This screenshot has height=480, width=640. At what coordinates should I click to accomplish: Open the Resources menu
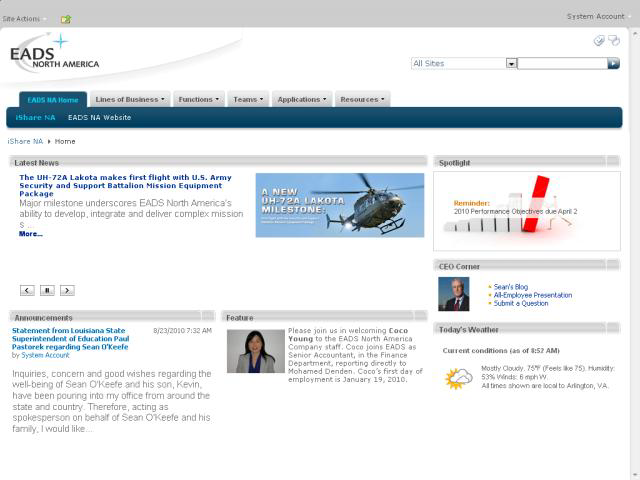point(362,99)
